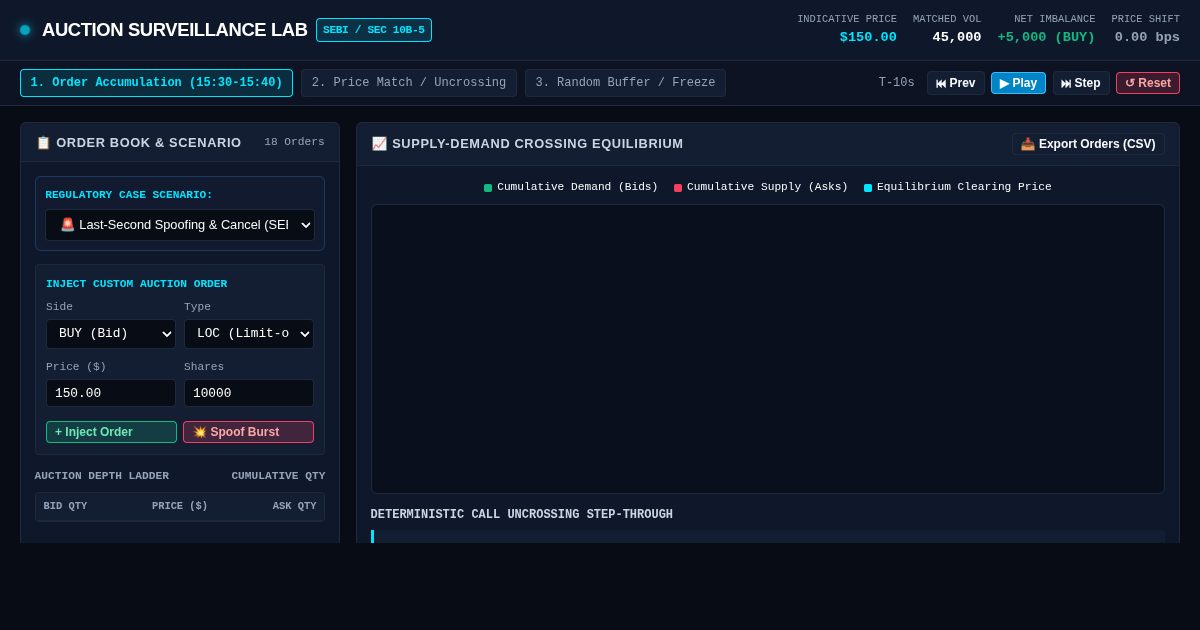Trigger the Spoof Burst button
This screenshot has height=630, width=1200.
click(248, 432)
